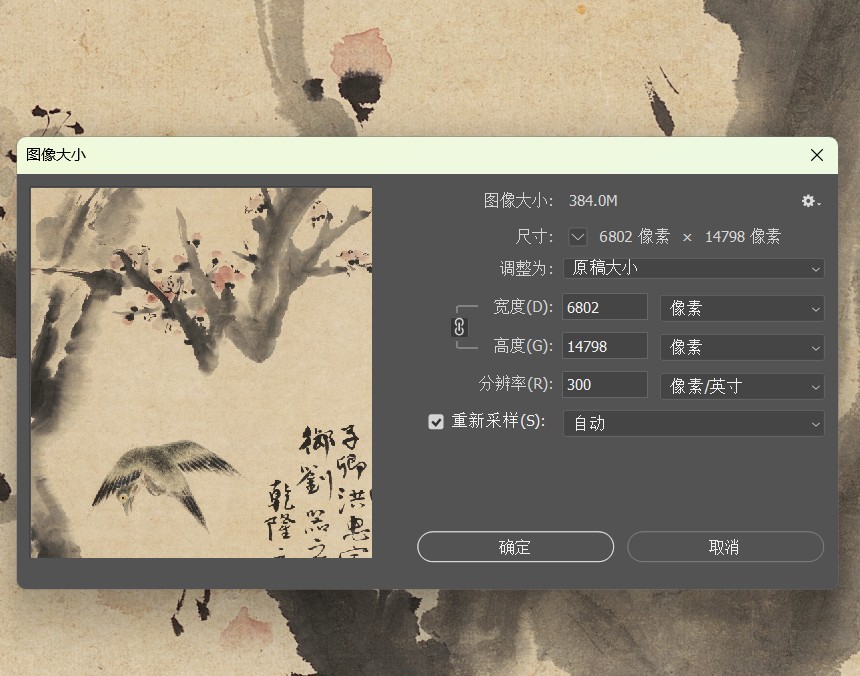Click the 14798 像素 dimension text
The height and width of the screenshot is (676, 860).
point(743,237)
